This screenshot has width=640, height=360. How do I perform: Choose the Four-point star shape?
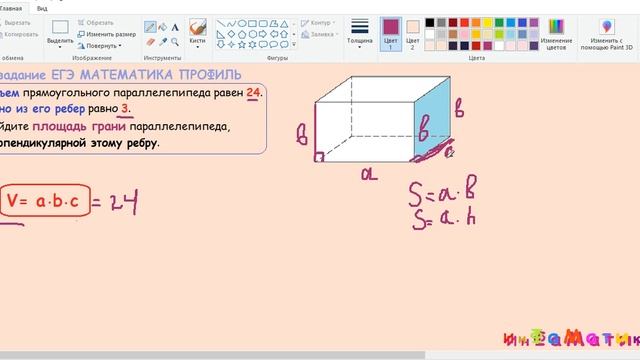(231, 44)
